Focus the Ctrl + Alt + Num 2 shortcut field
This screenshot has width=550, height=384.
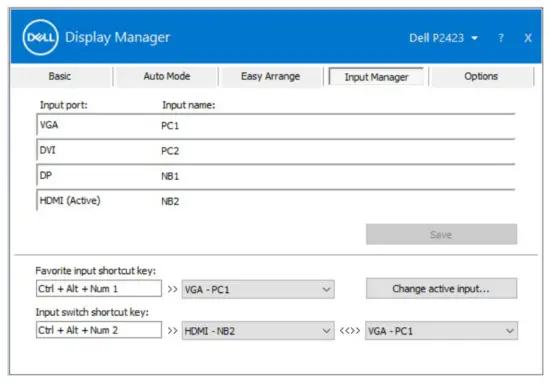[99, 330]
